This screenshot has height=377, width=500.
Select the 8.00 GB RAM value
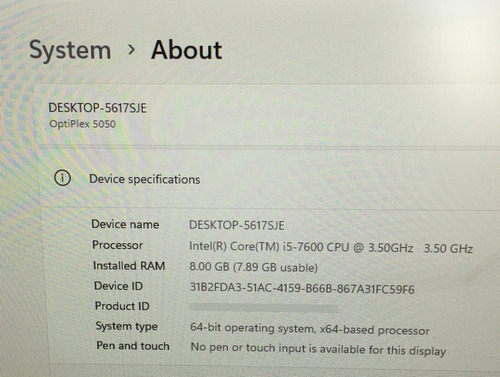253,267
